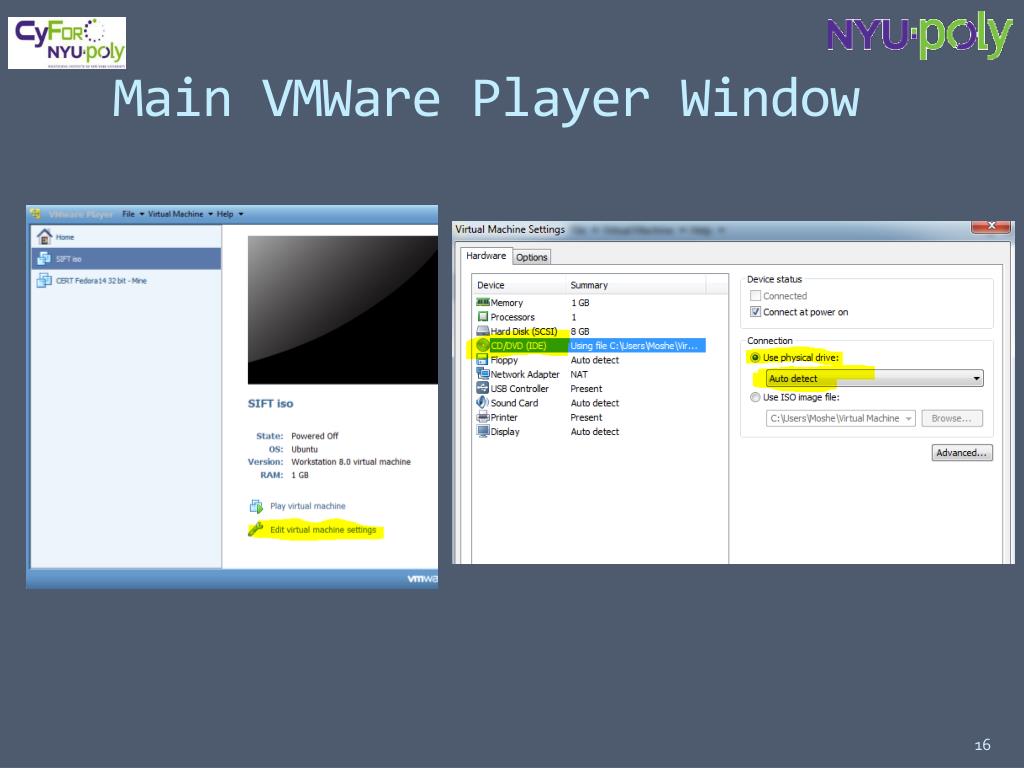The width and height of the screenshot is (1024, 768).
Task: Click the SIFT iso black preview thumbnail
Action: [342, 310]
